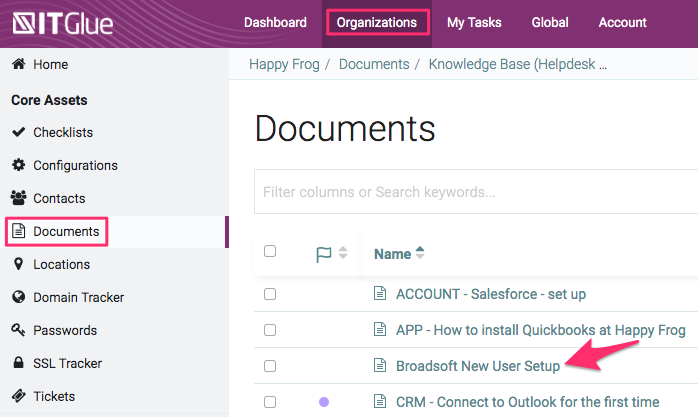Click the Tickets tag icon

[x=18, y=396]
